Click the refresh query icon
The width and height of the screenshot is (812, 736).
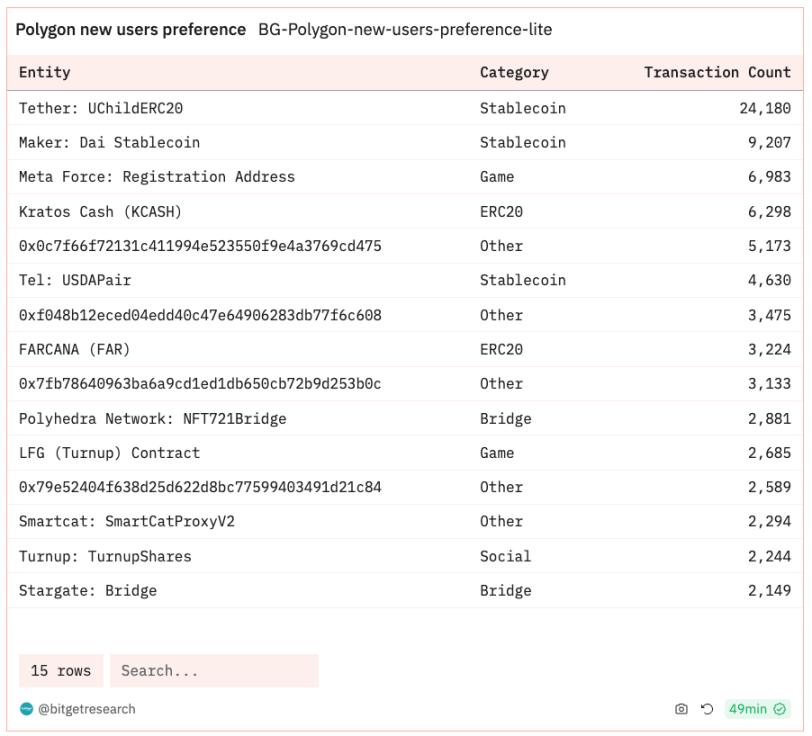pyautogui.click(x=707, y=709)
